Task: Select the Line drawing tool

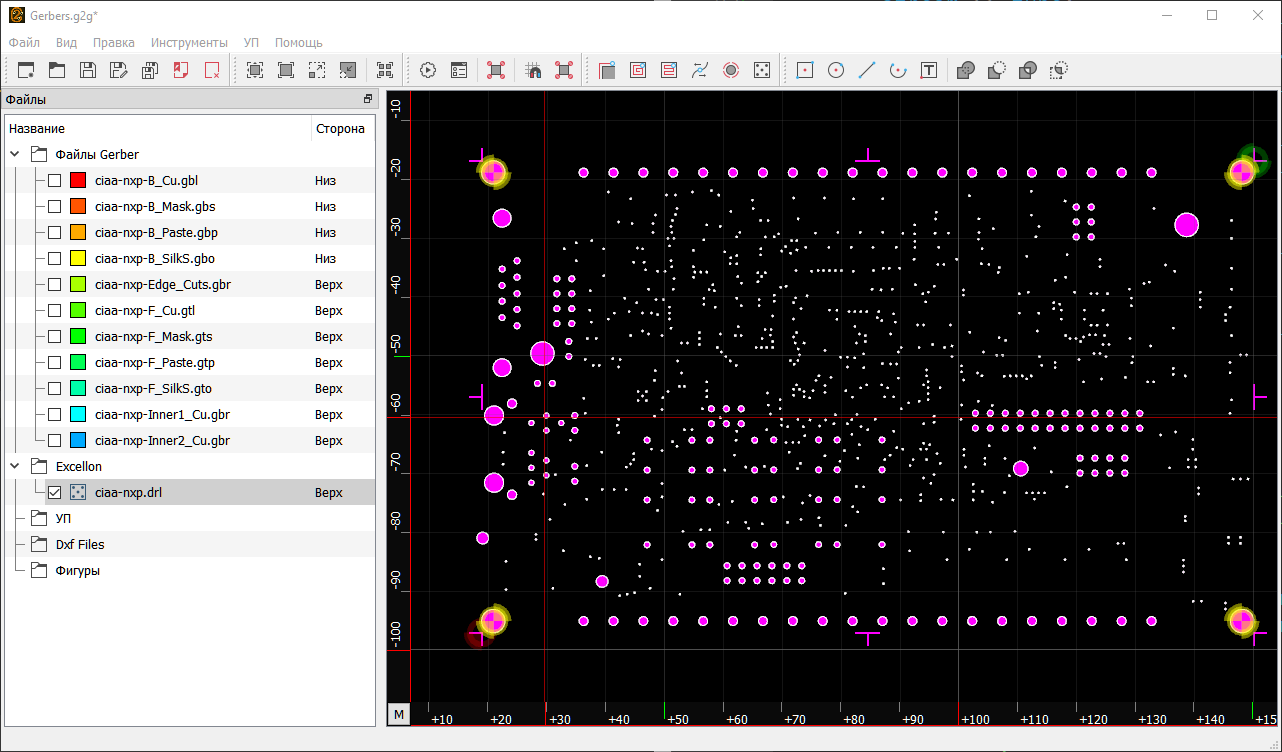Action: 867,70
